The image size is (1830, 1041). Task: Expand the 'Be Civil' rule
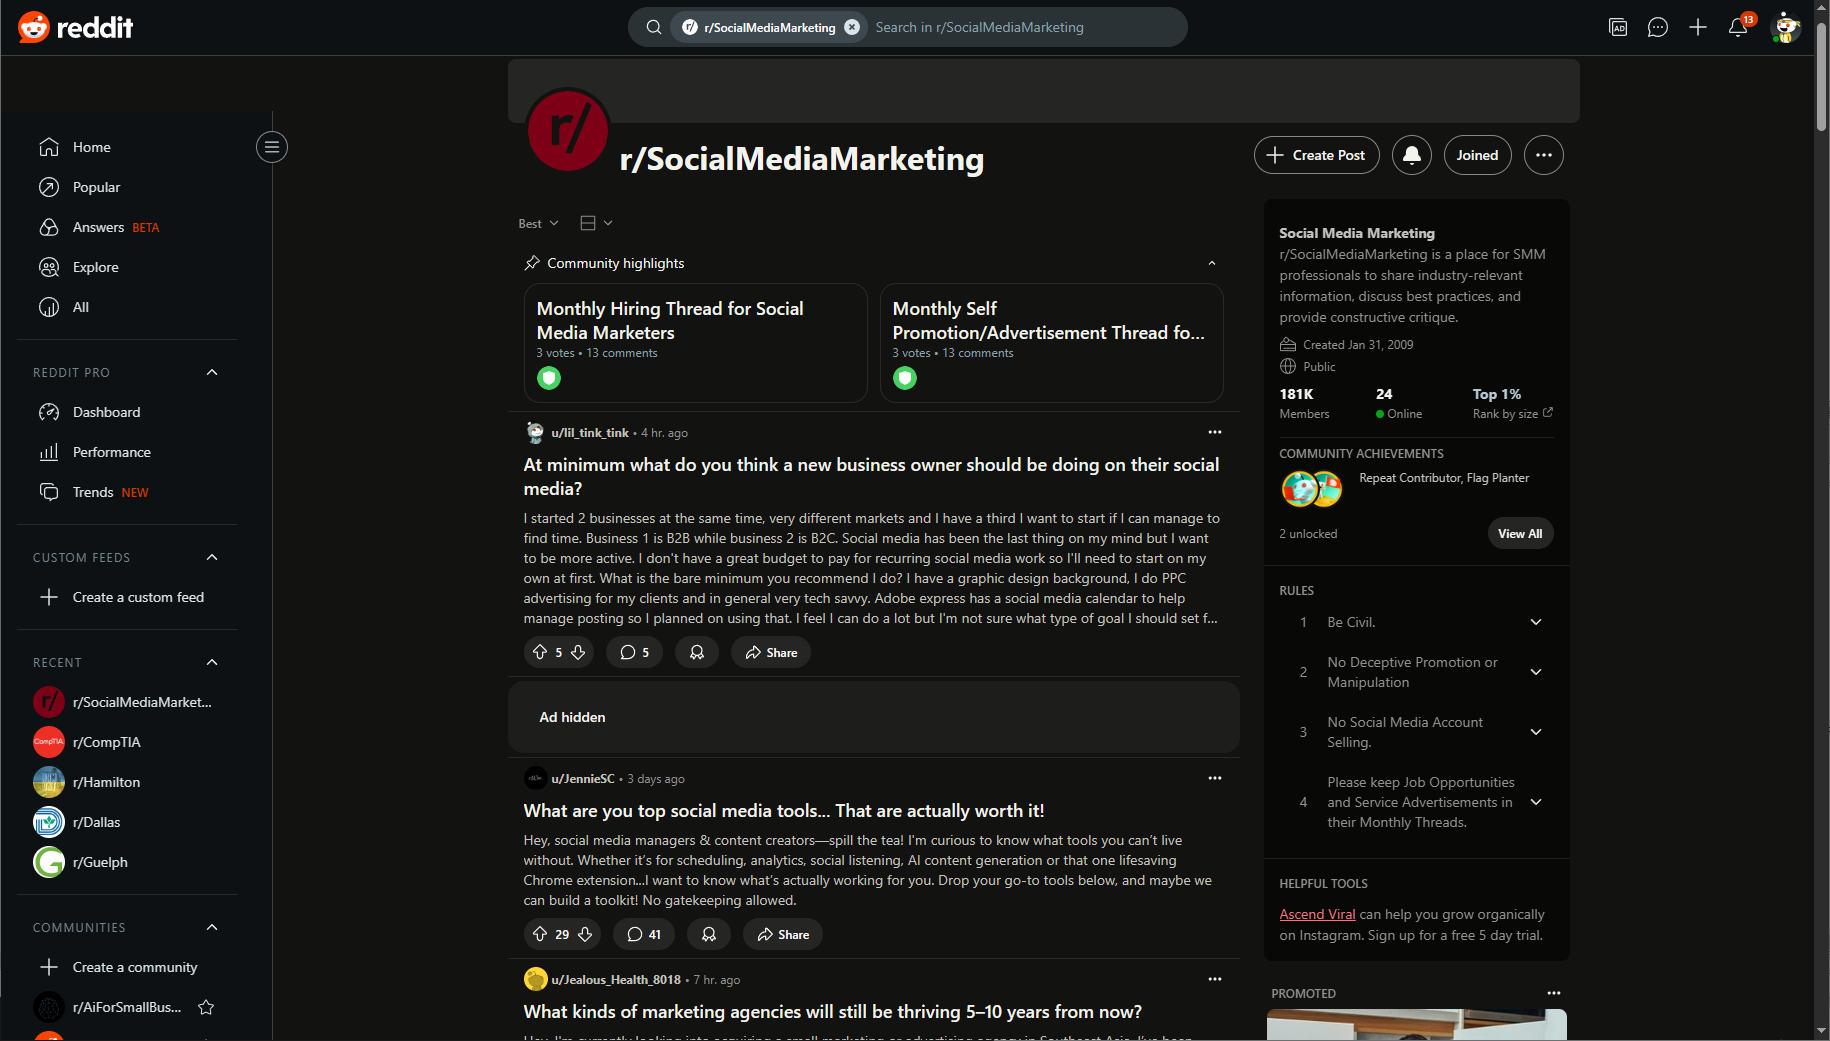pyautogui.click(x=1535, y=622)
